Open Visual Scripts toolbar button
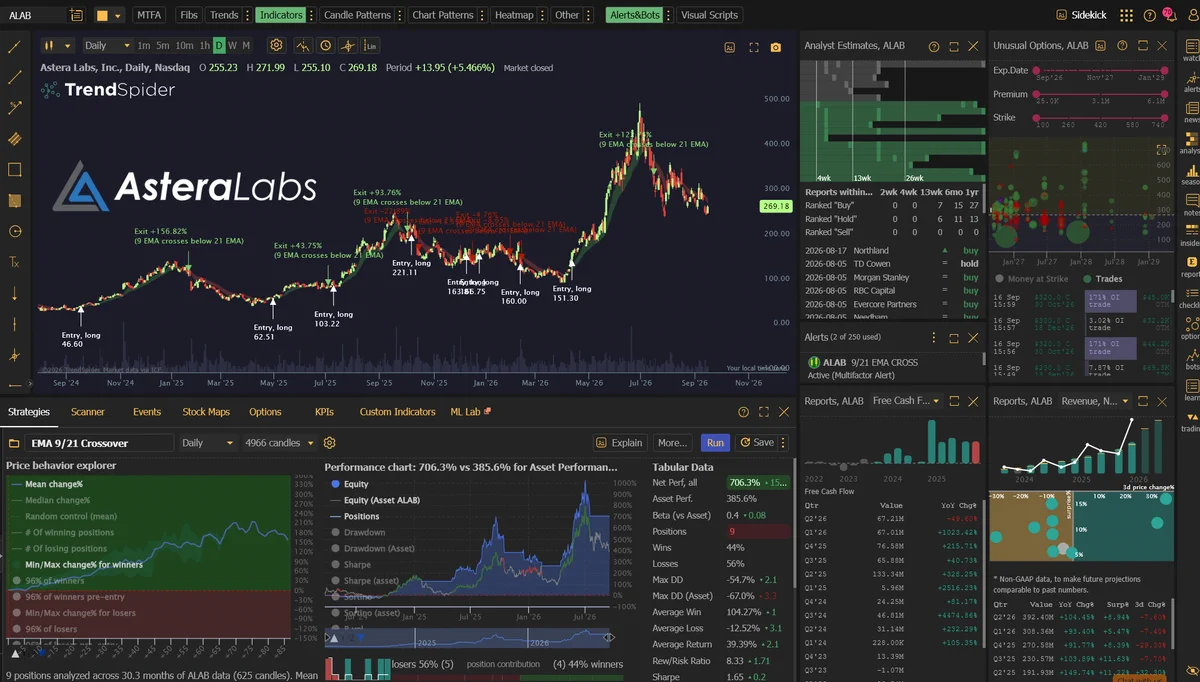The height and width of the screenshot is (682, 1200). [709, 15]
